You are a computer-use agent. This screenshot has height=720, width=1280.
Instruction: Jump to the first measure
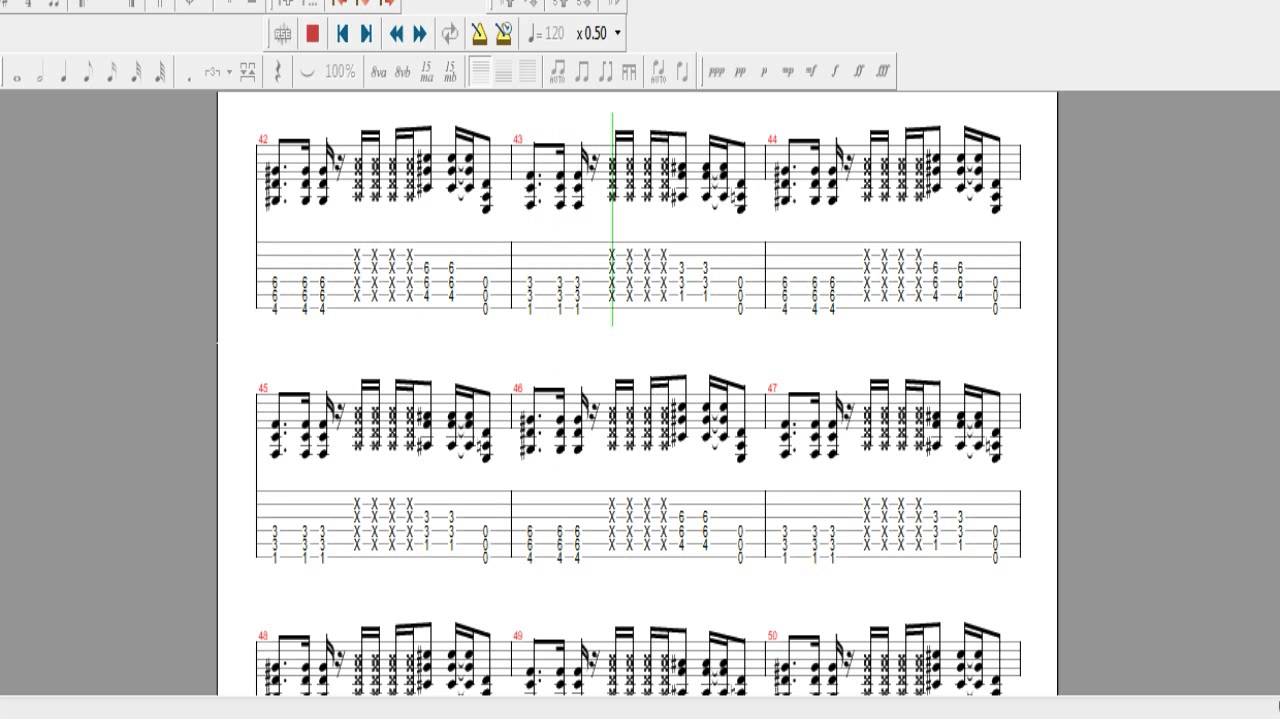click(342, 34)
